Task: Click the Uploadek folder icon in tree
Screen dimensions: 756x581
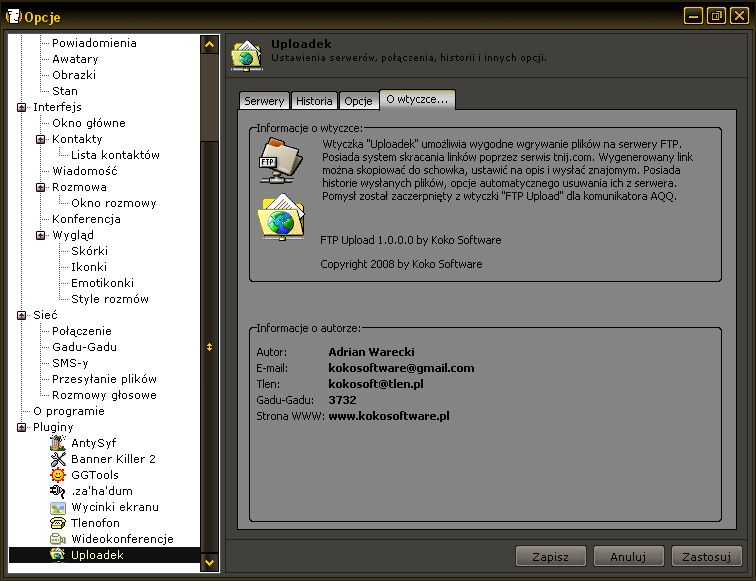Action: (58, 555)
